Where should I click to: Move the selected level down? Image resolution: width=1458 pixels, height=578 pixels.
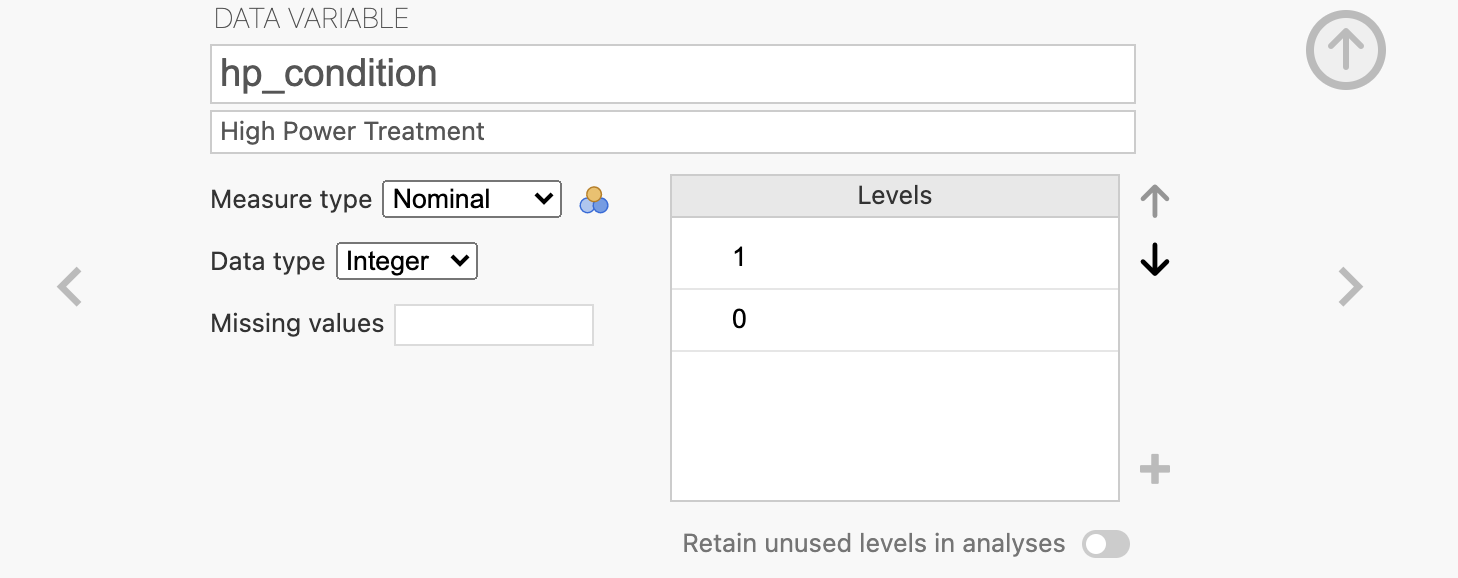pos(1155,260)
